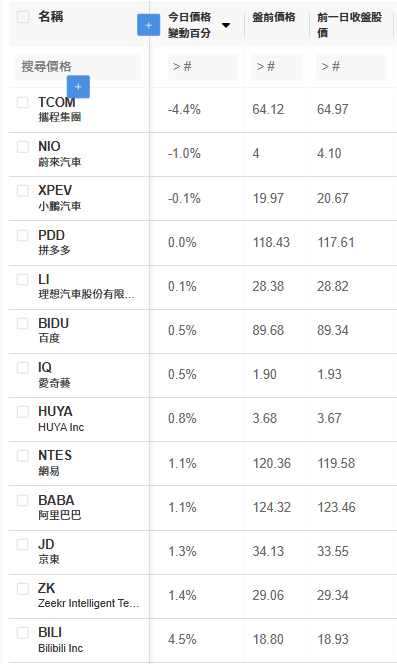This screenshot has height=664, width=397.
Task: Focus the 搜尋價格 search field
Action: pos(78,66)
